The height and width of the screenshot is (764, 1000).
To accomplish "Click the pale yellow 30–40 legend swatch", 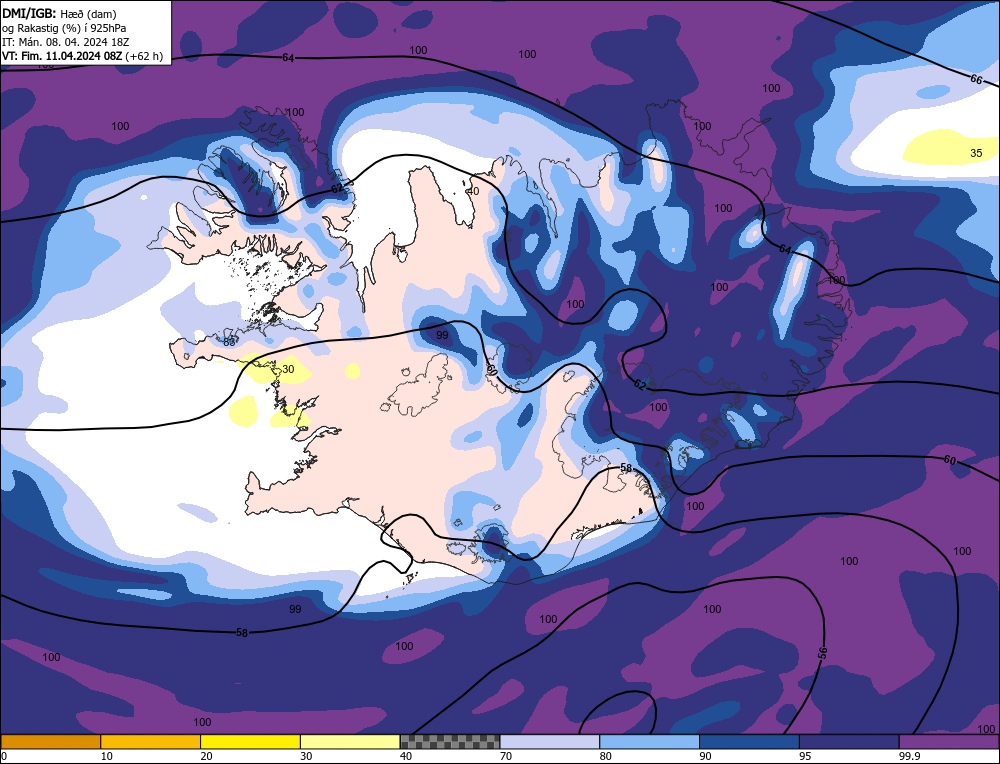I will pyautogui.click(x=350, y=741).
